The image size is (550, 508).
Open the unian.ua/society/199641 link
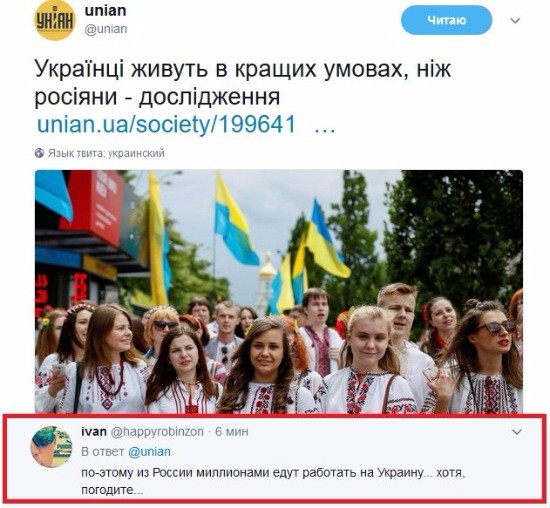166,124
